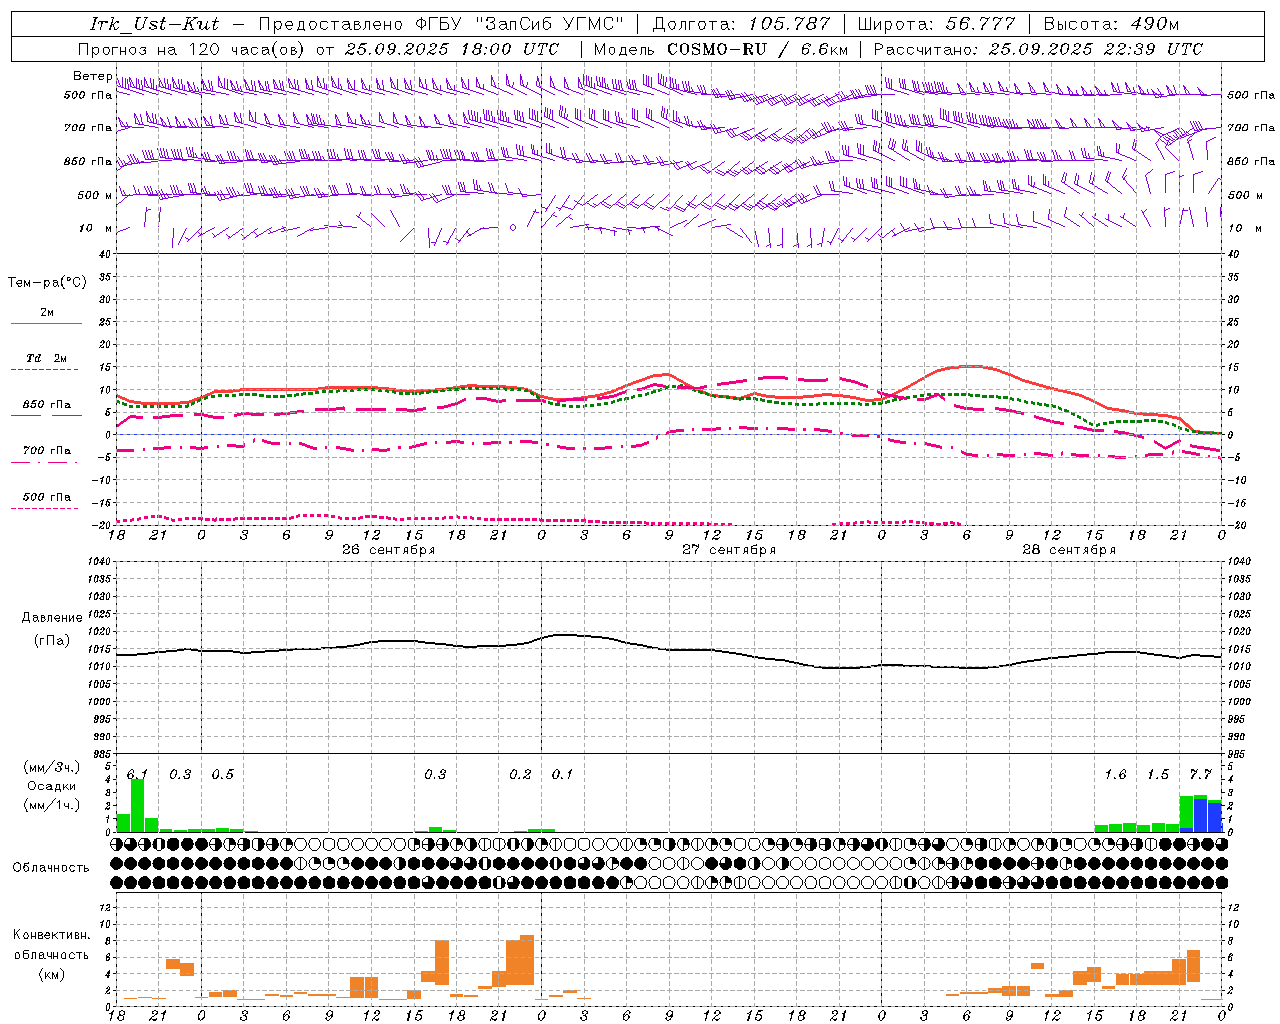Click the 0.5 precipitation total value
The image size is (1280, 1024).
[222, 775]
